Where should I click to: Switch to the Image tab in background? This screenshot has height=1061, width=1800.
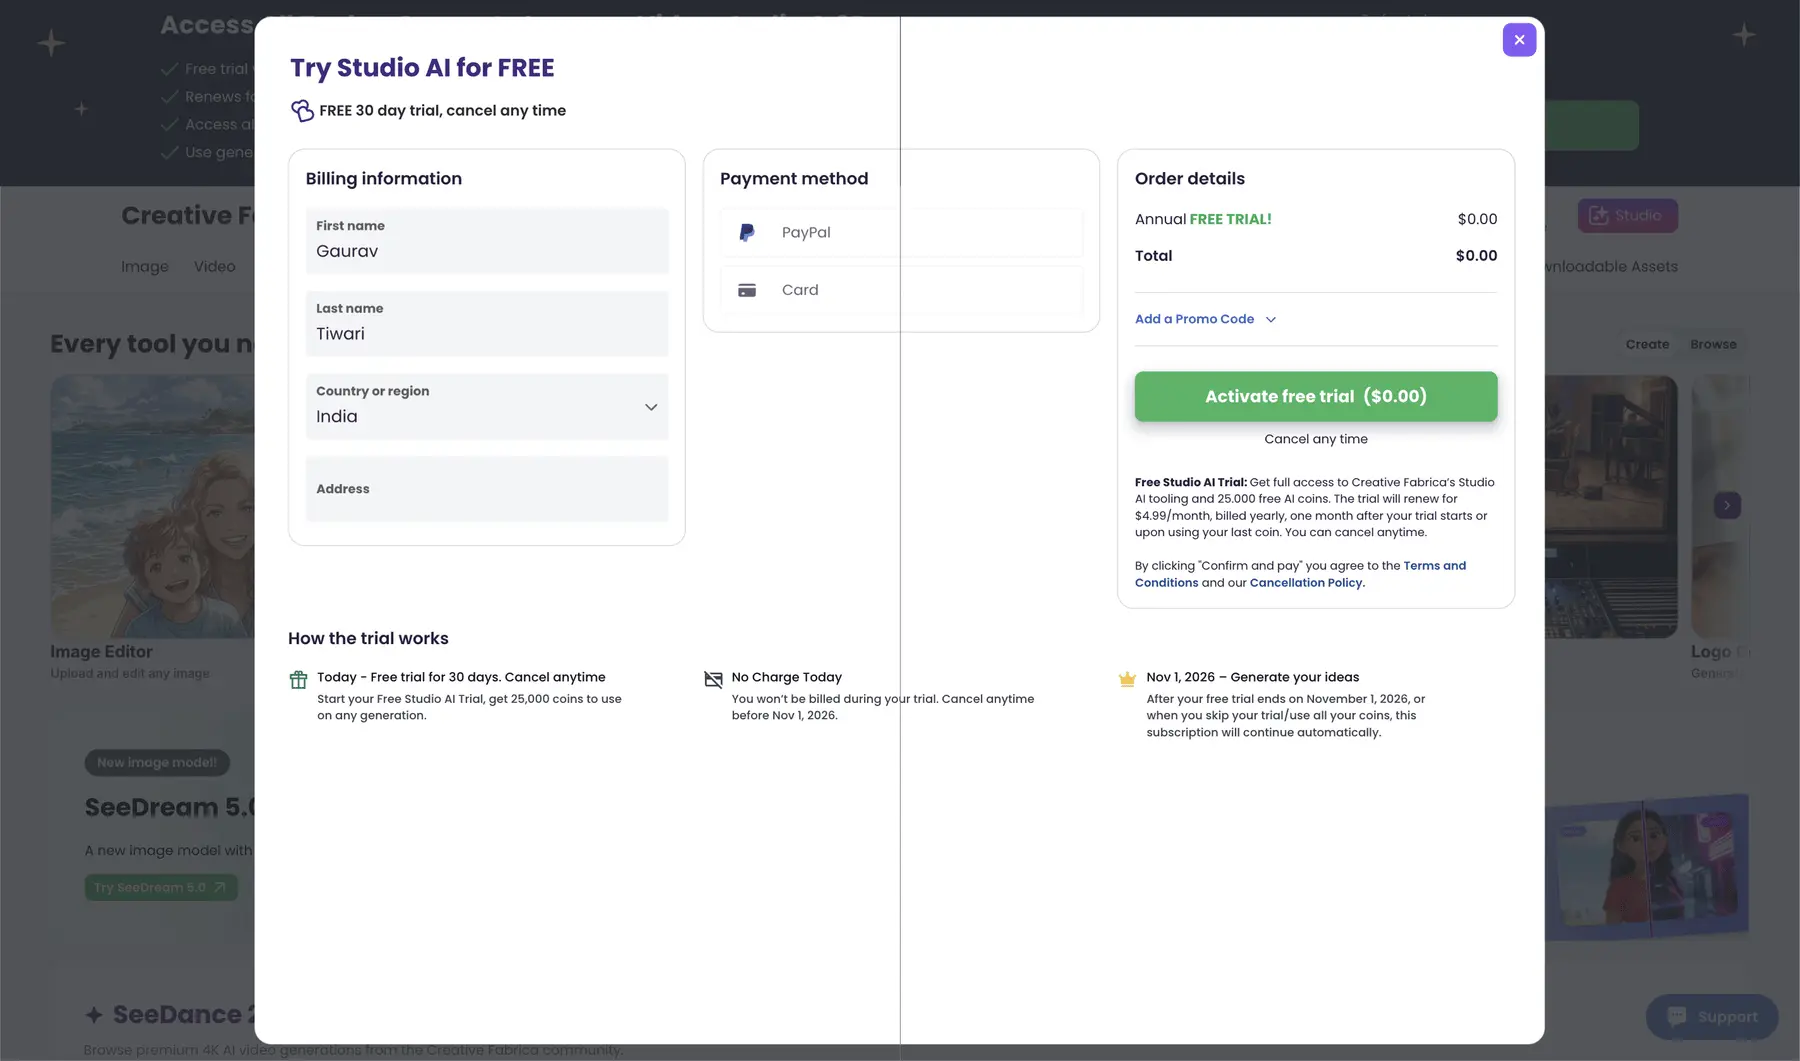point(145,266)
